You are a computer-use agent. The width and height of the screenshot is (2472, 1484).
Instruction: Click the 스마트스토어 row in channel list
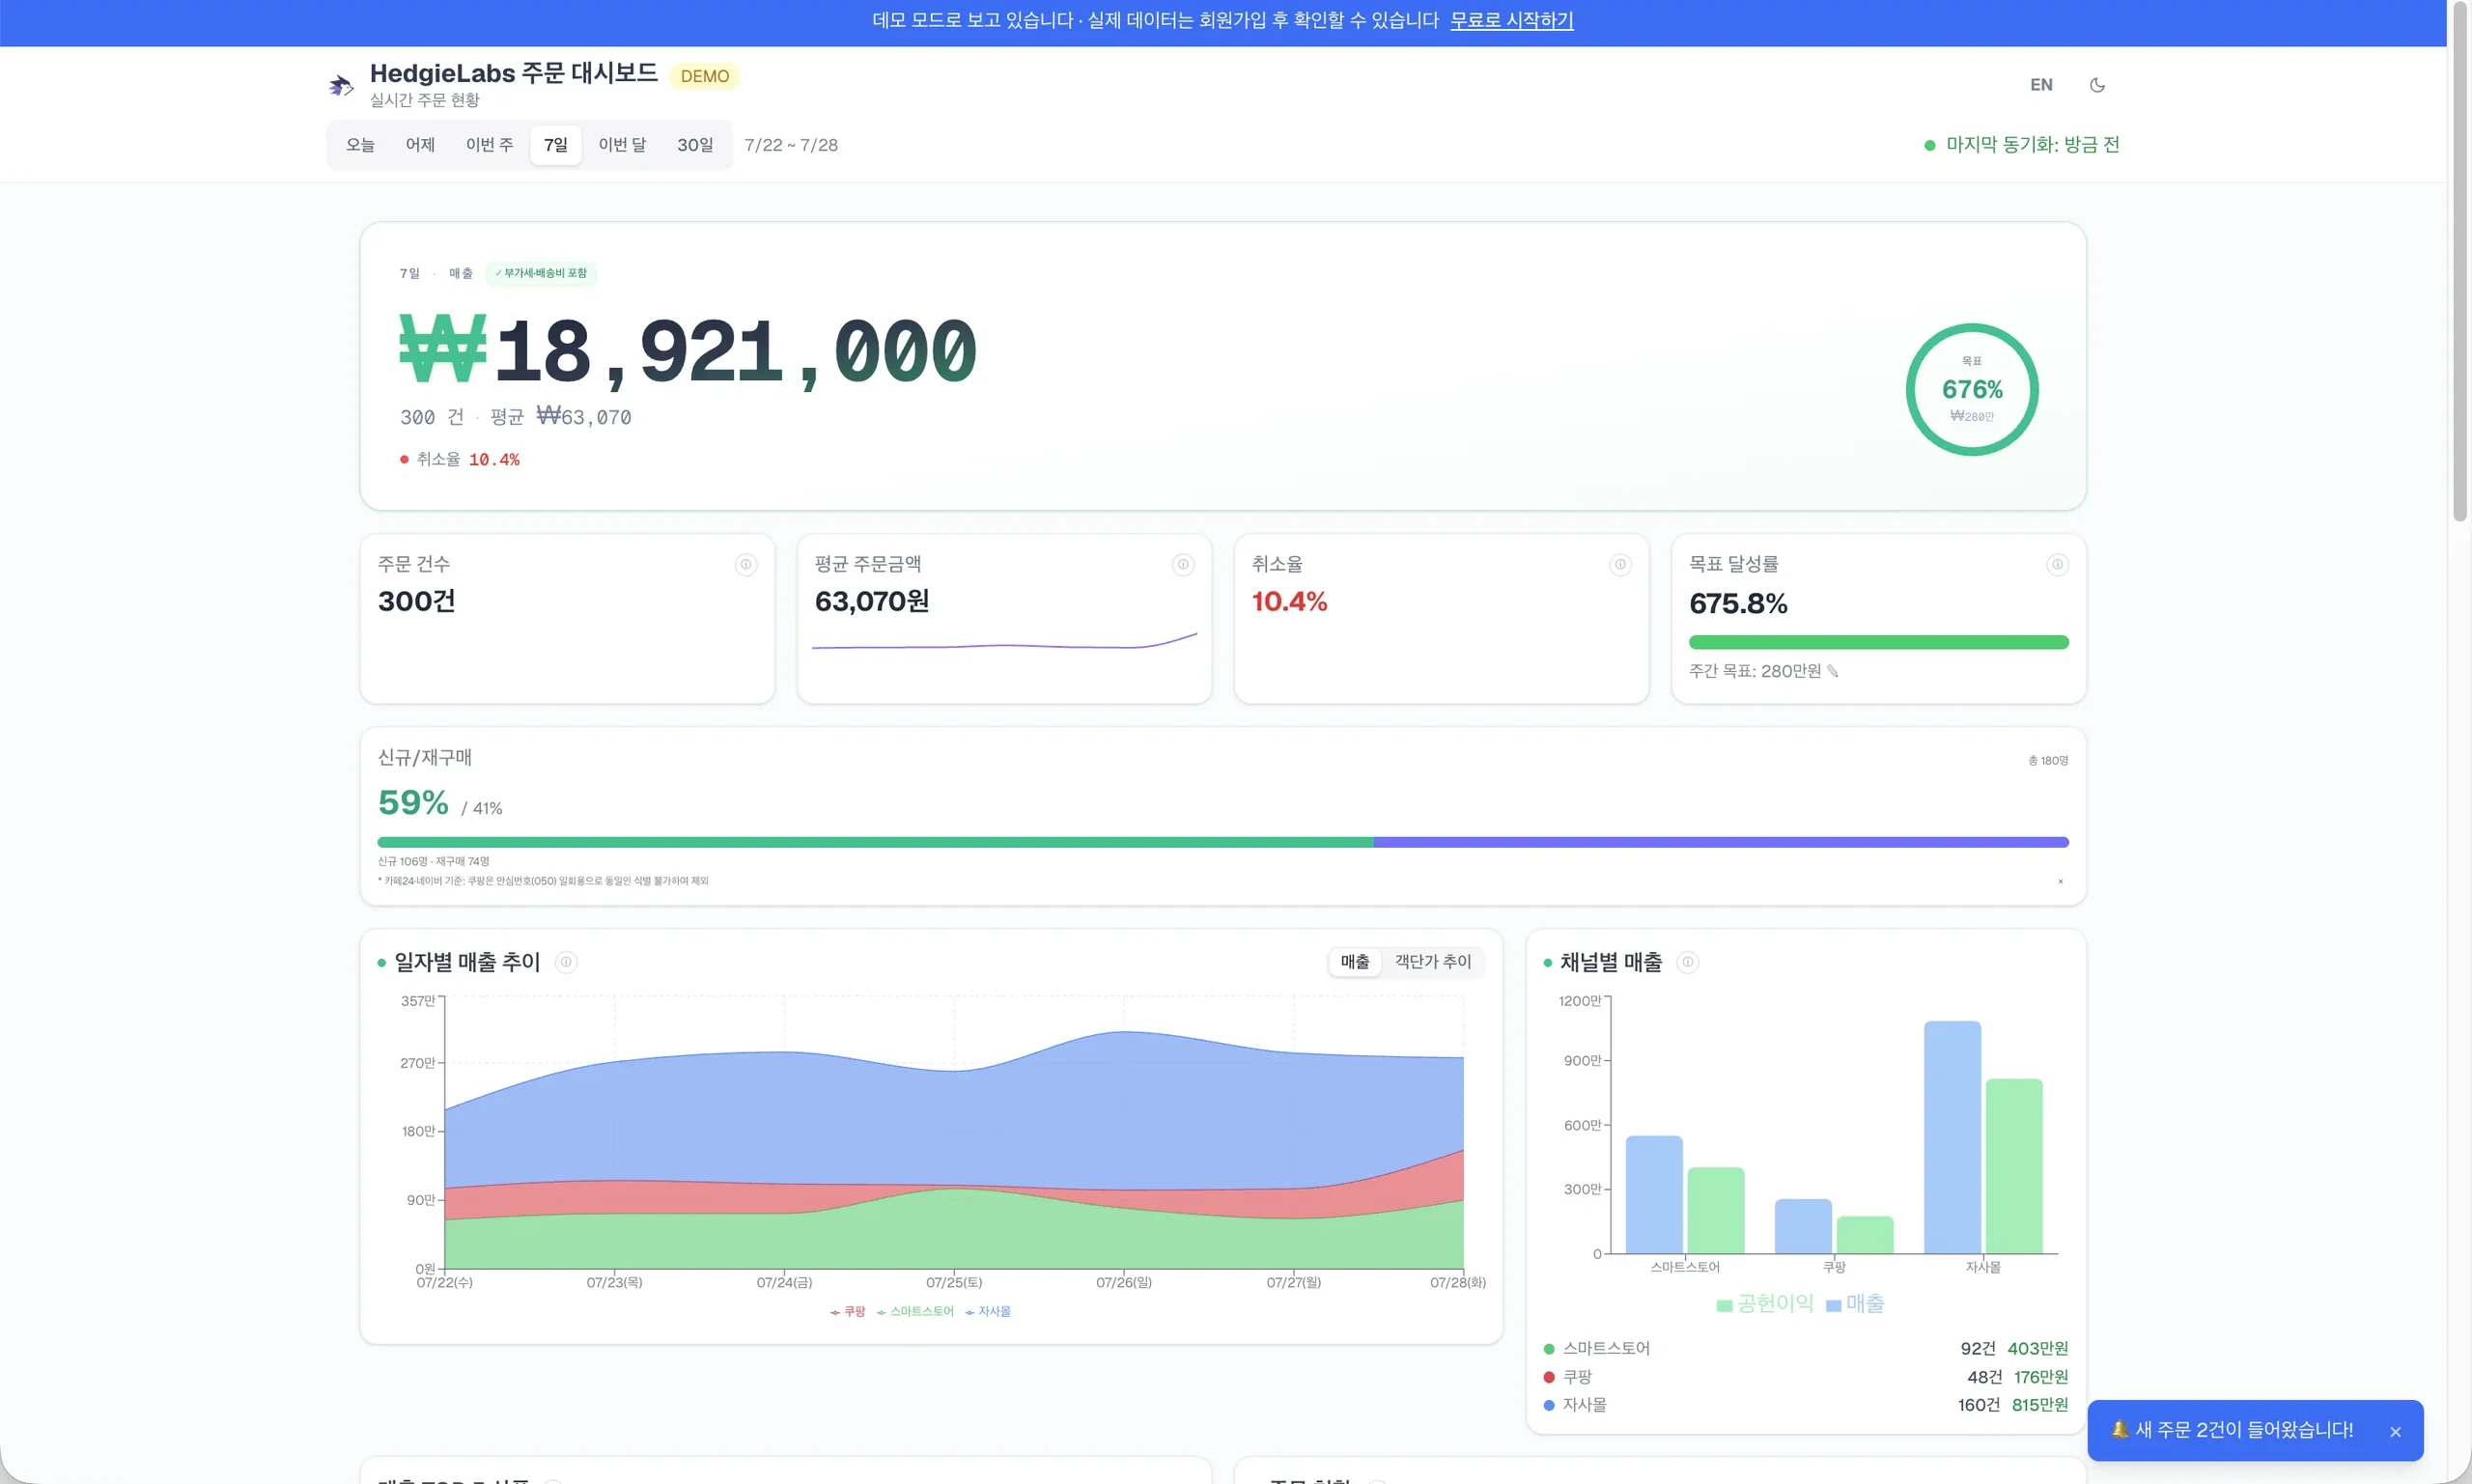1806,1348
